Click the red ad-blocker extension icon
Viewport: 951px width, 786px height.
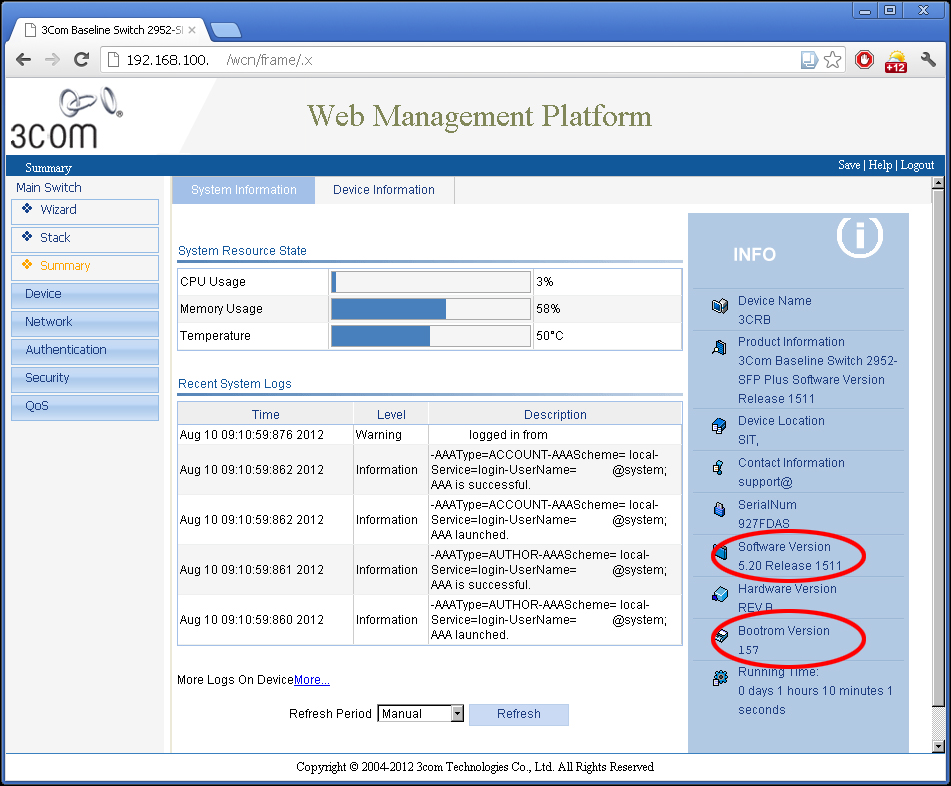click(x=864, y=59)
